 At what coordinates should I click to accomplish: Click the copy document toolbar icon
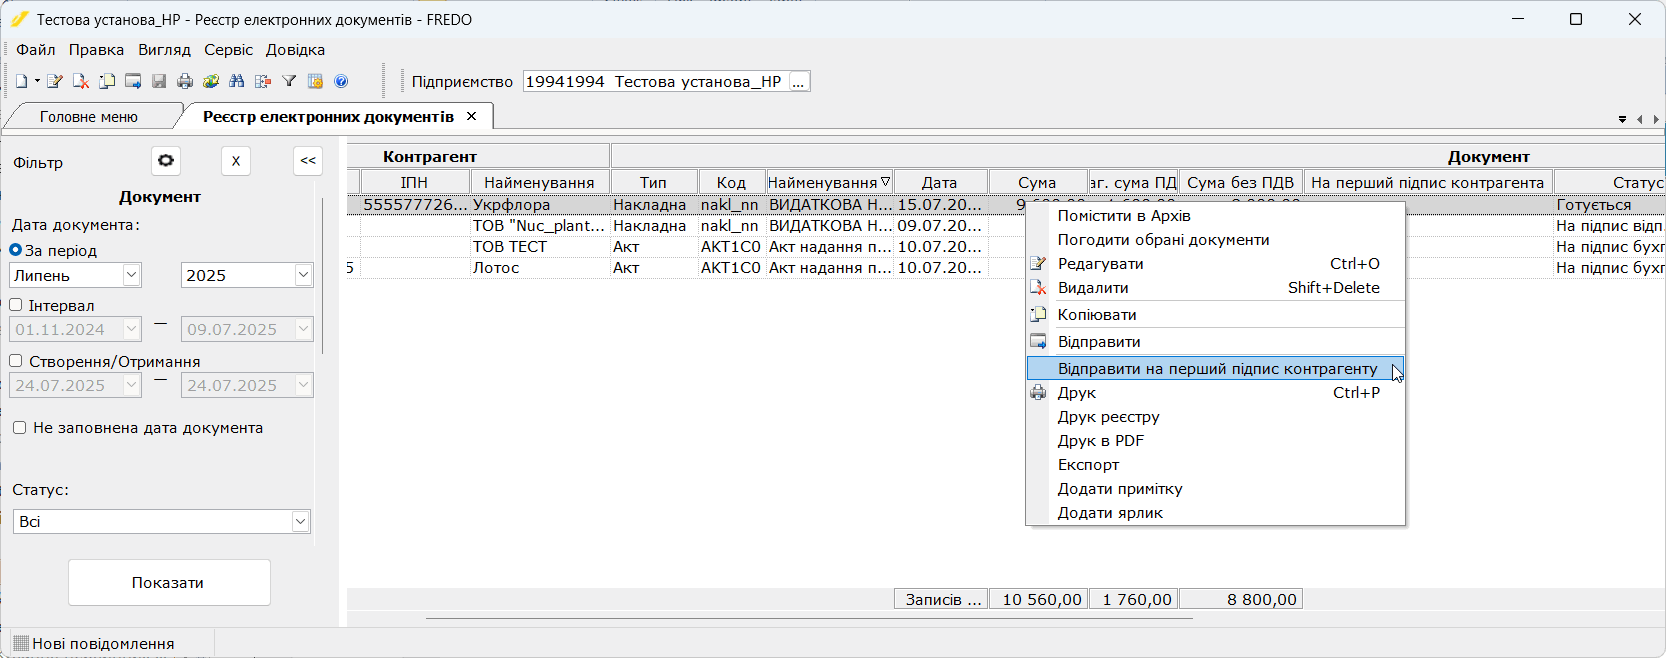pyautogui.click(x=107, y=81)
